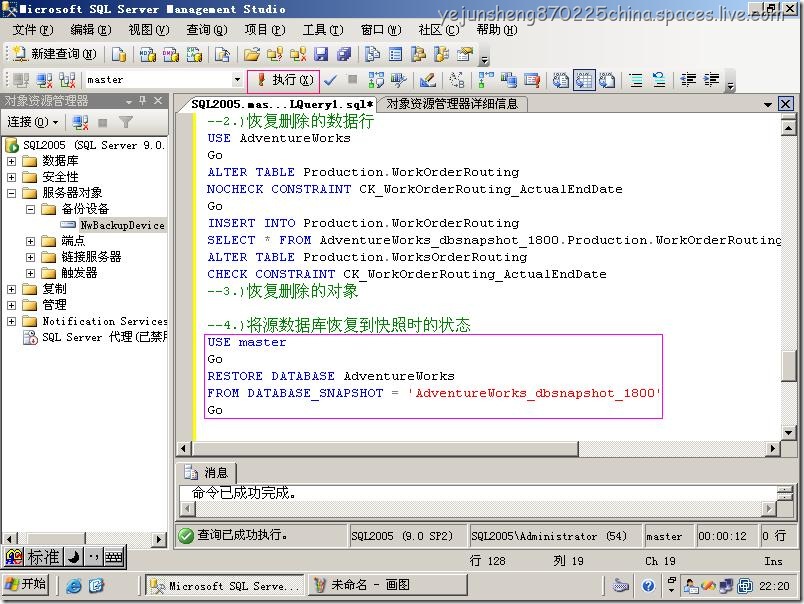Viewport: 804px width, 604px height.
Task: Click the 开始 Start button
Action: pyautogui.click(x=26, y=584)
